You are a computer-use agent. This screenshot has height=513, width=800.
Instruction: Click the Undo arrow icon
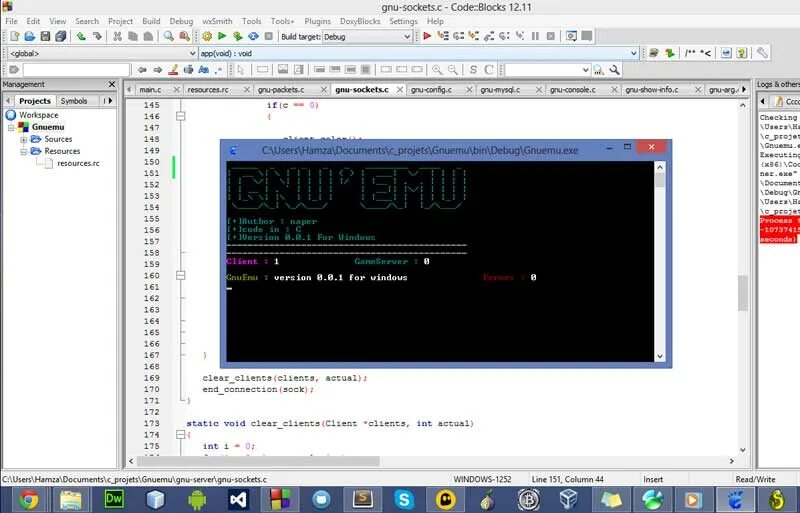click(81, 36)
